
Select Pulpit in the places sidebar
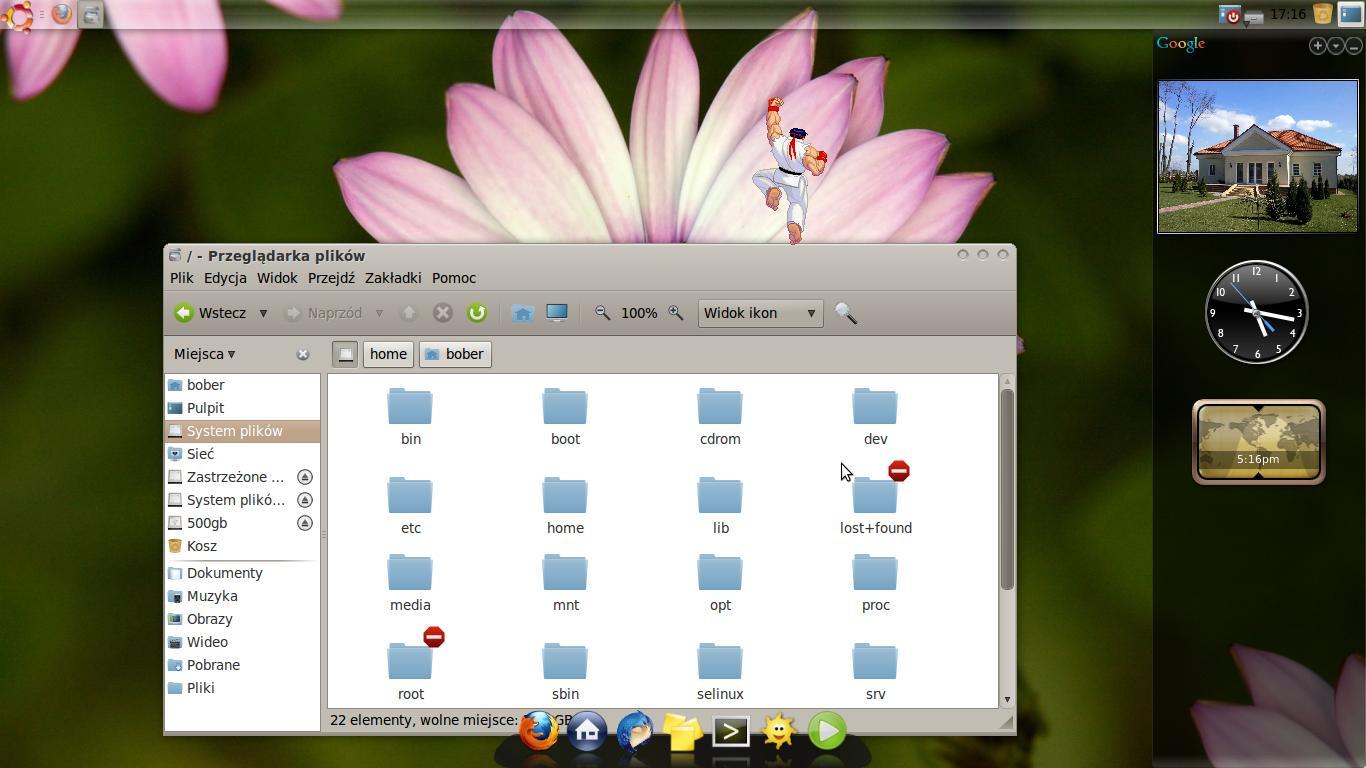[242, 408]
